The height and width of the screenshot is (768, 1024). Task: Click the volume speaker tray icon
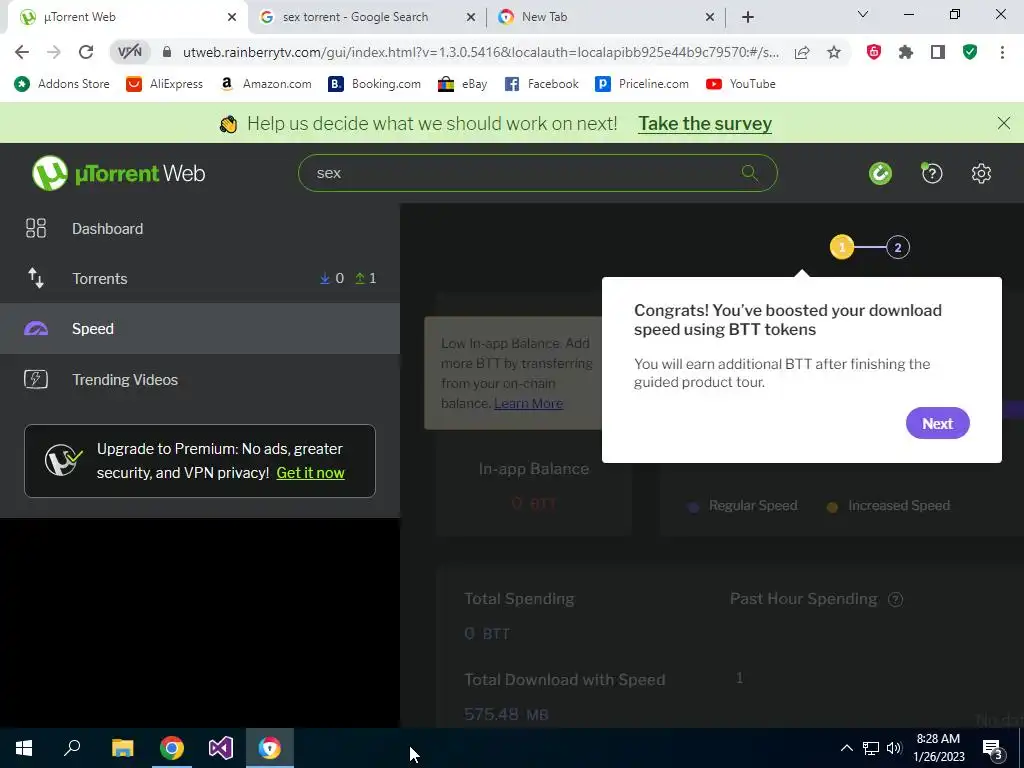pos(894,748)
